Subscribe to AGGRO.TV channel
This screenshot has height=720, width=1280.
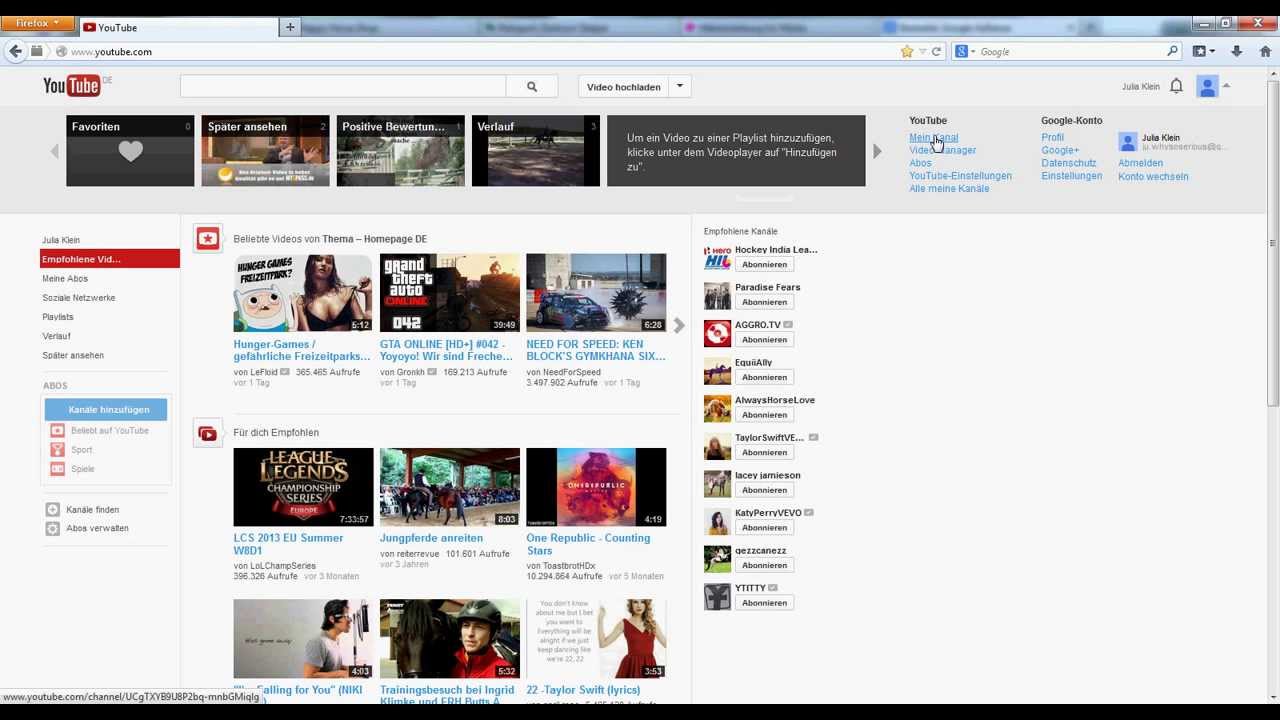coord(765,340)
